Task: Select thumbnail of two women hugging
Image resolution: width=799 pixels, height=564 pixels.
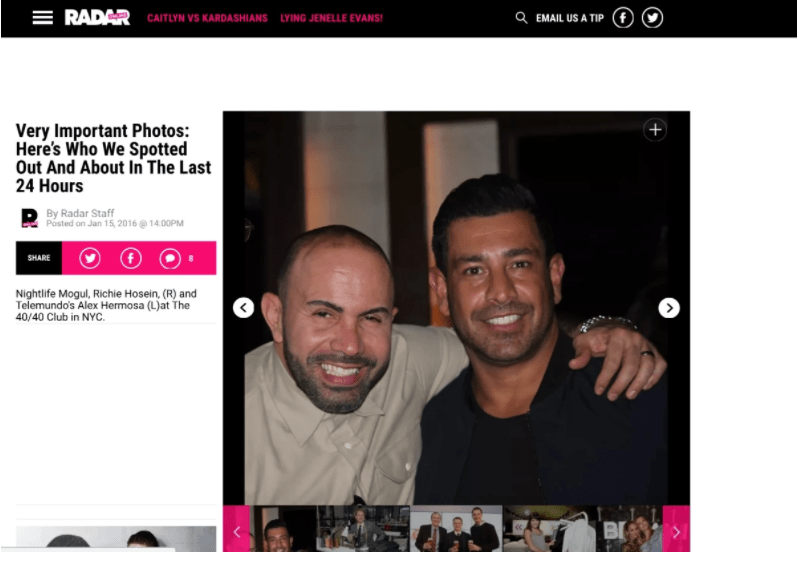Action: (x=630, y=529)
